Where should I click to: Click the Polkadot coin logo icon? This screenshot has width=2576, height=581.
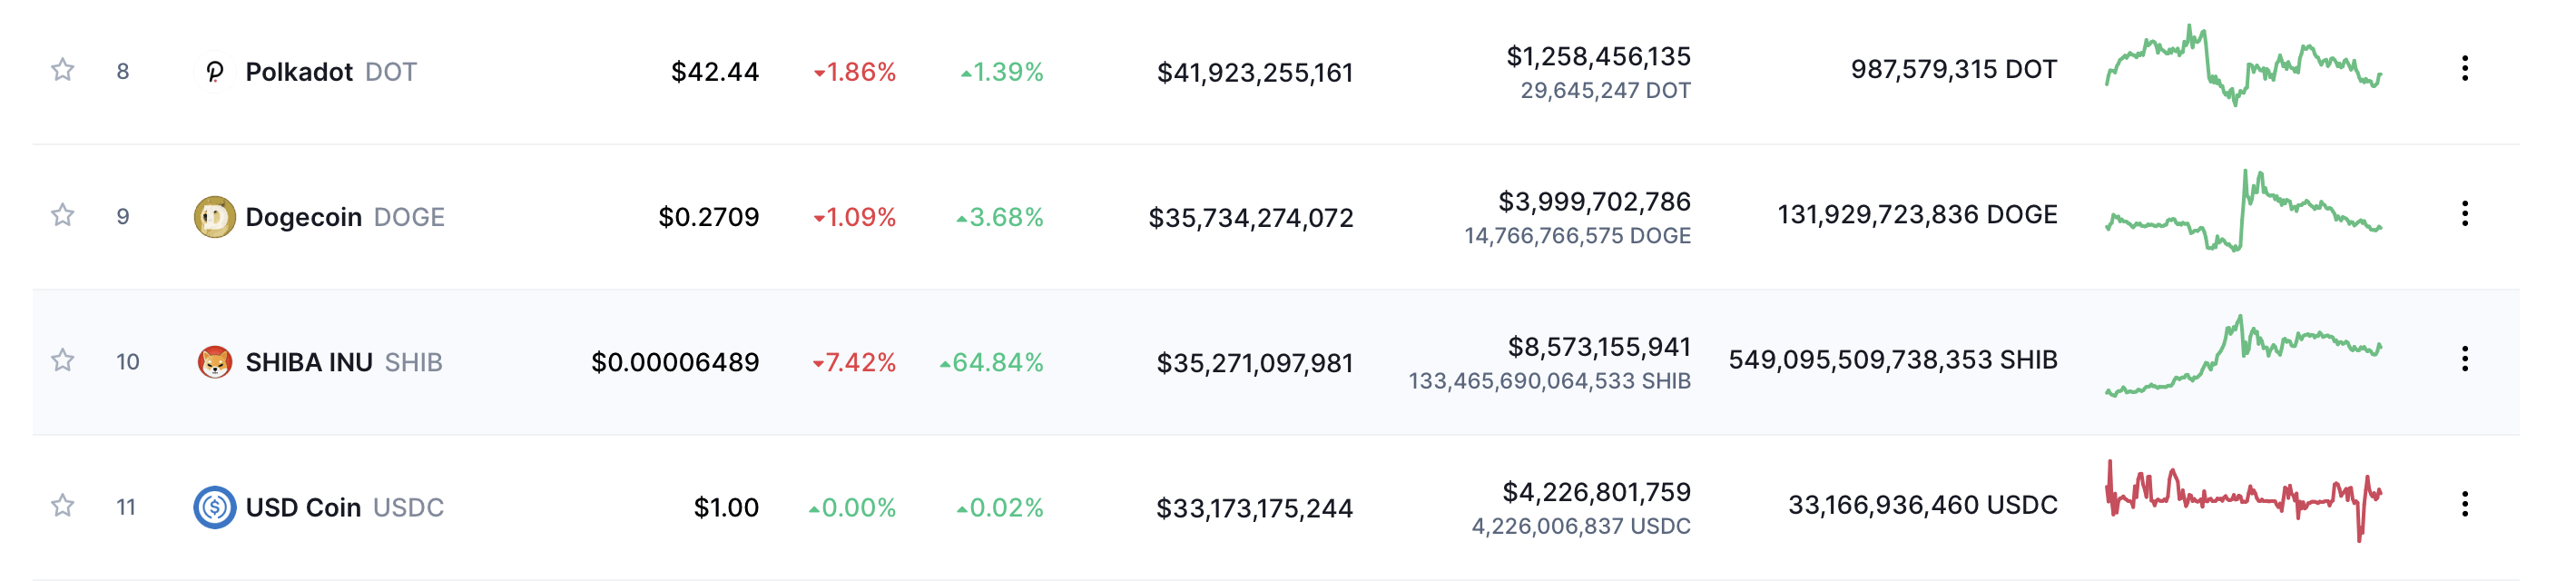[214, 72]
